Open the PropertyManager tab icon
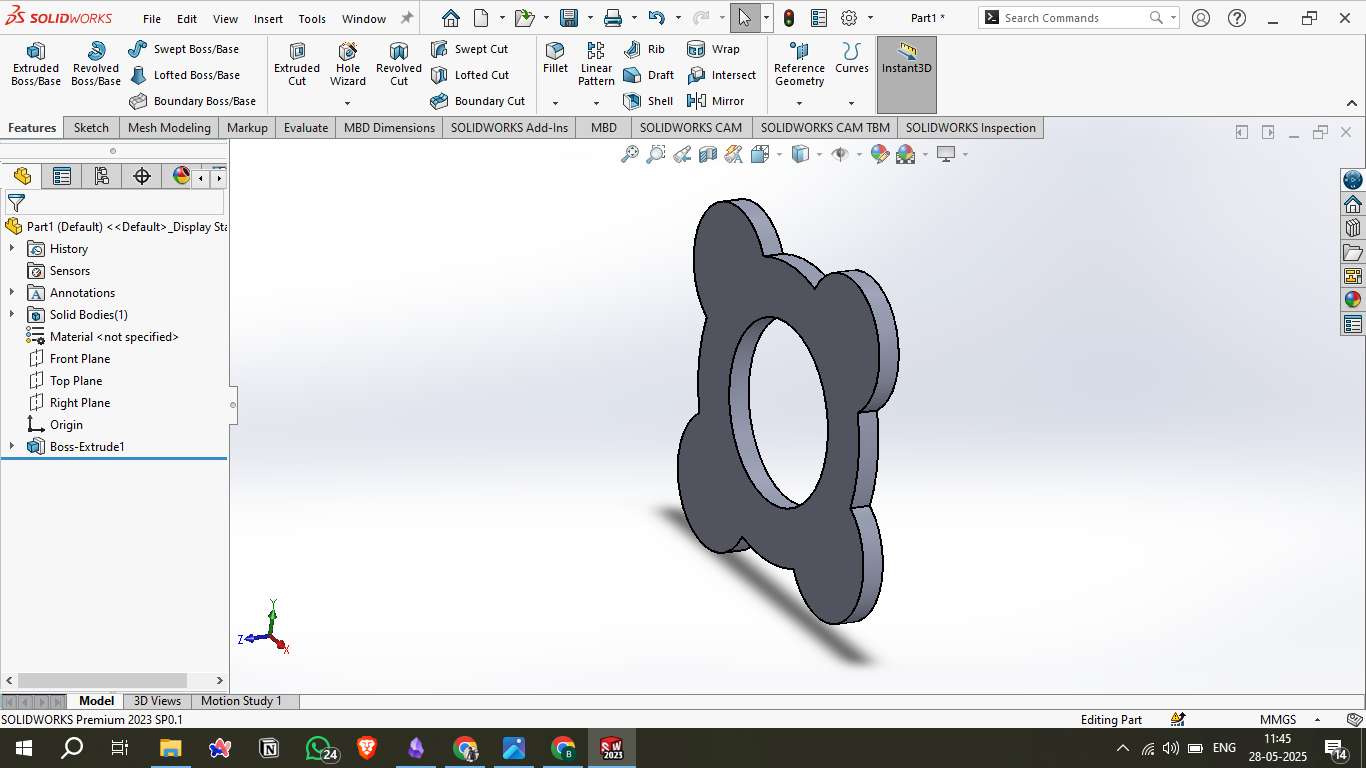The width and height of the screenshot is (1366, 768). point(62,177)
